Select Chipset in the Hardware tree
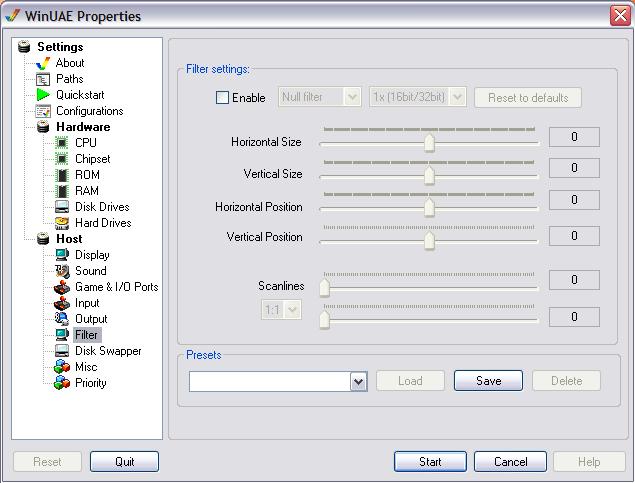The height and width of the screenshot is (483, 635). [x=92, y=159]
